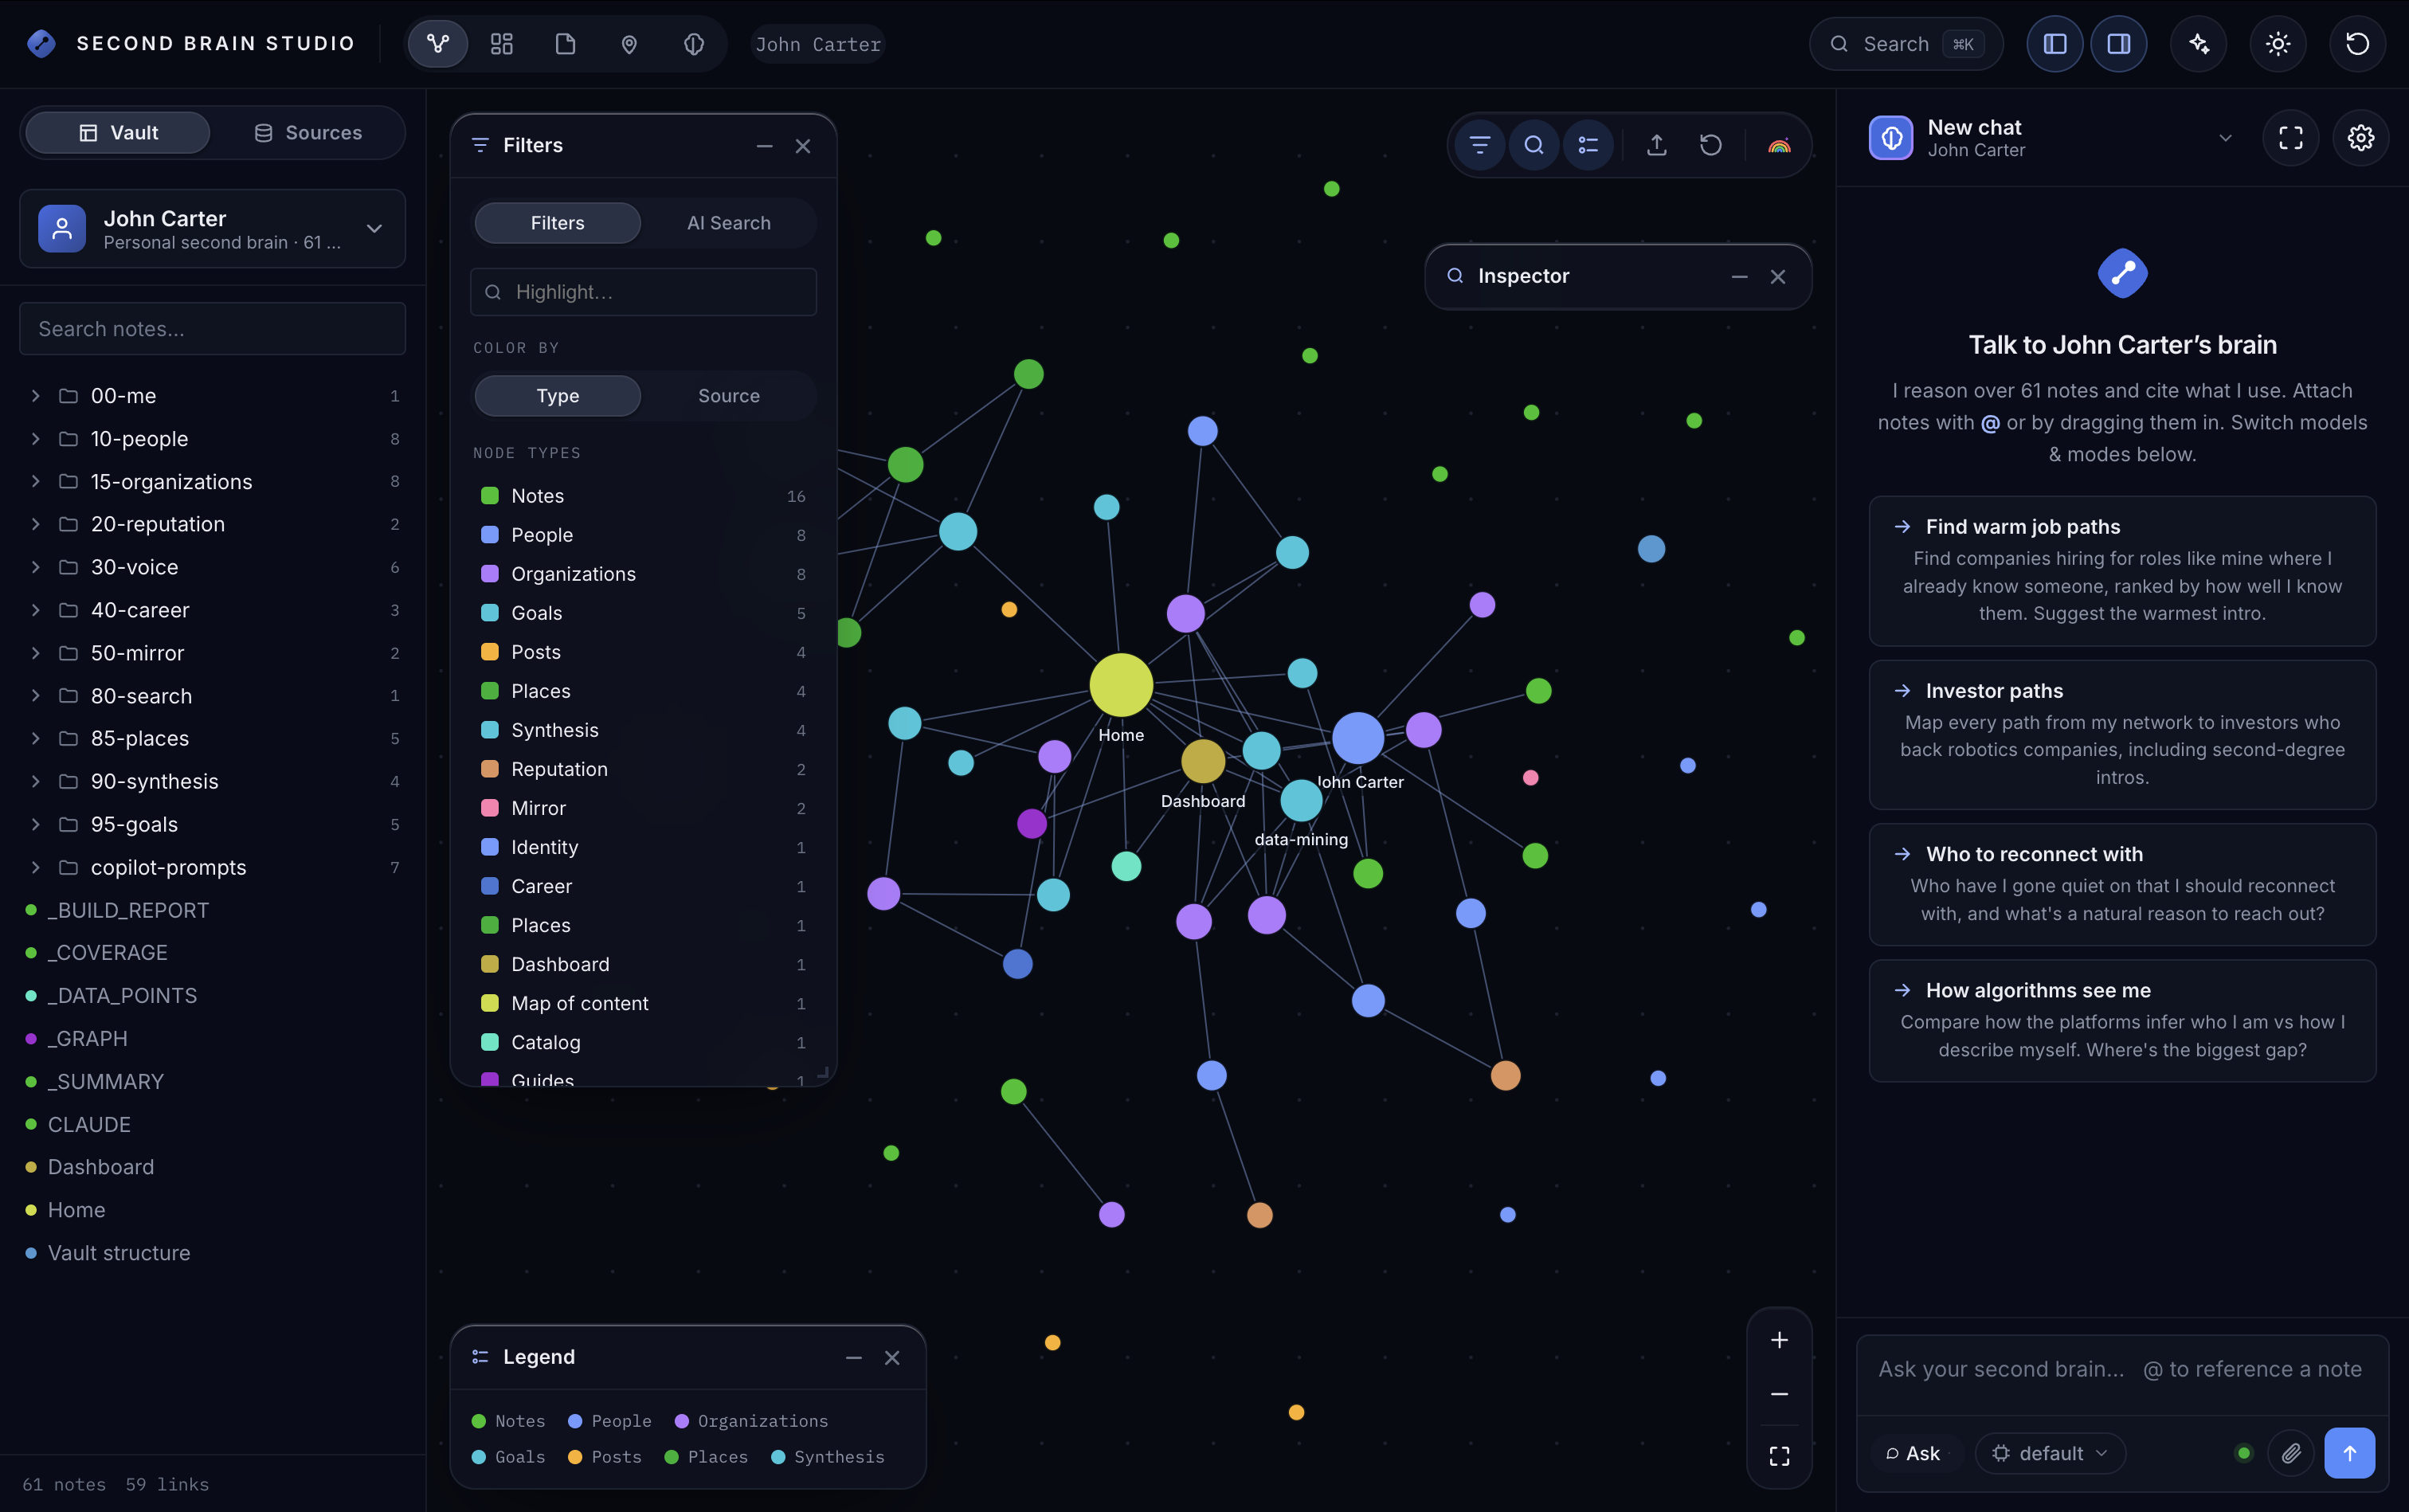Image resolution: width=2409 pixels, height=1512 pixels.
Task: Expand the 10-people folder
Action: tap(35, 439)
